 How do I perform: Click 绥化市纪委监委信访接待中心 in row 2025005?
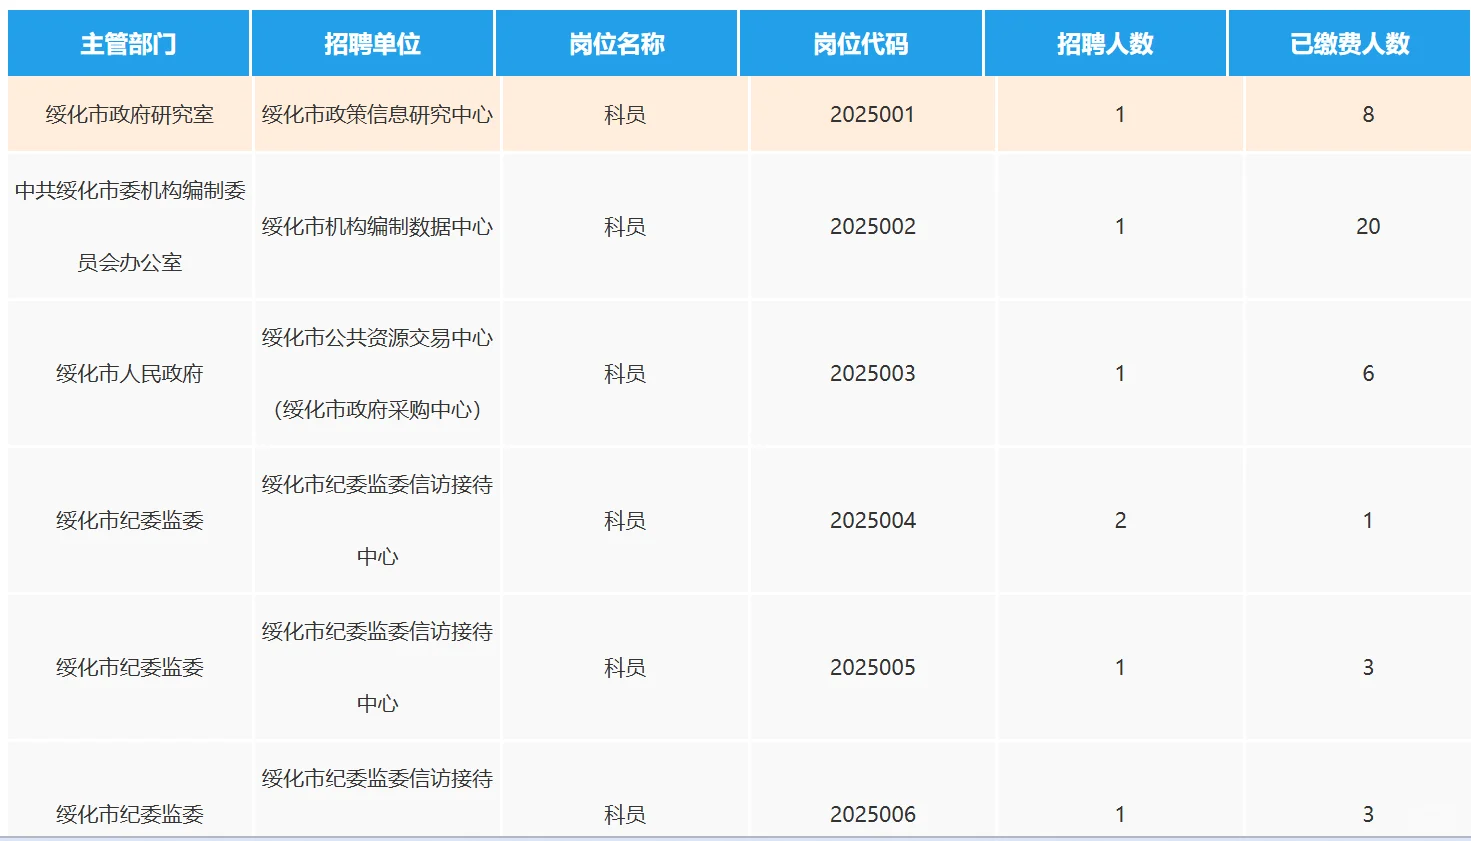point(377,668)
